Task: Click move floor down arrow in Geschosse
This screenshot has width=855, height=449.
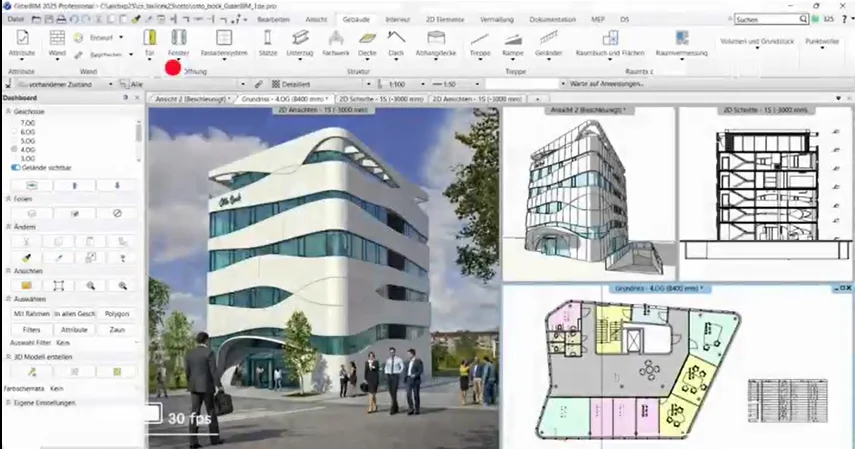Action: (117, 185)
